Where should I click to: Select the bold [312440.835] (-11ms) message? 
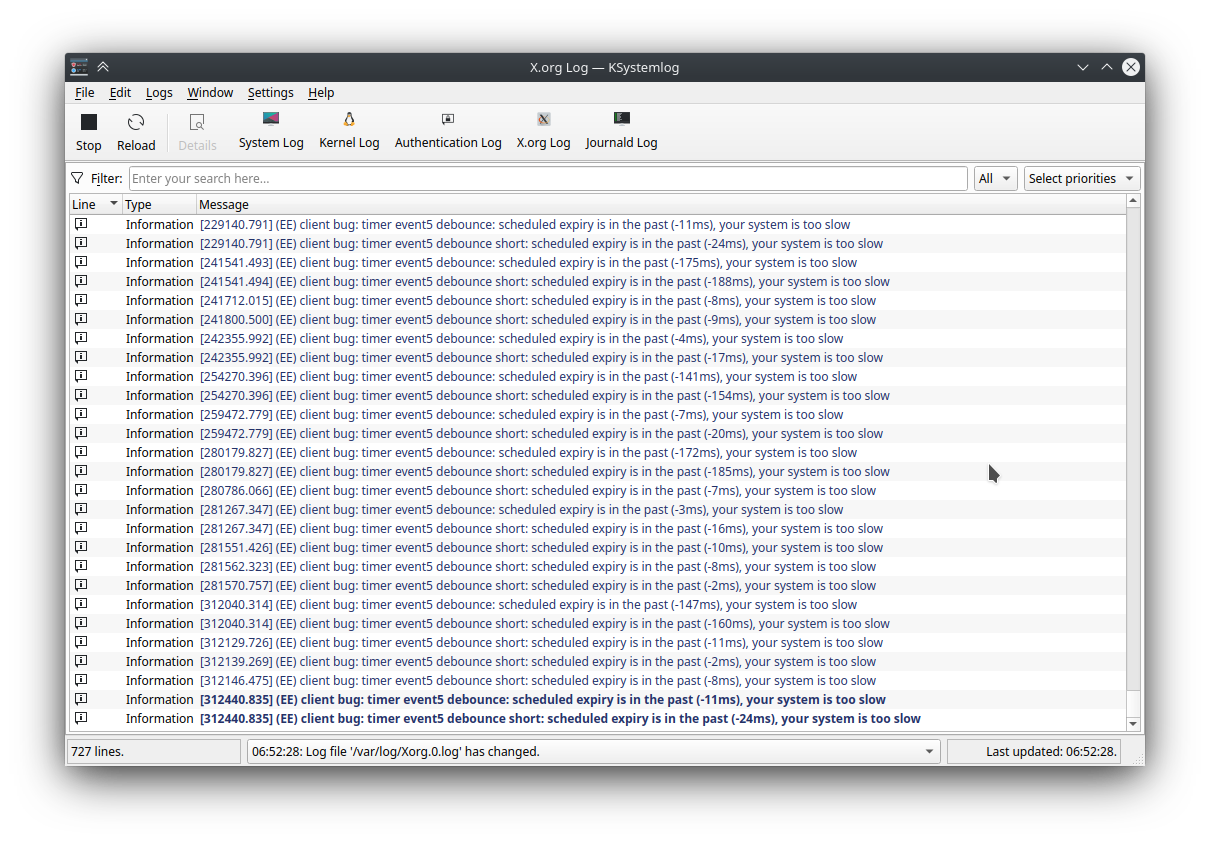pyautogui.click(x=543, y=699)
